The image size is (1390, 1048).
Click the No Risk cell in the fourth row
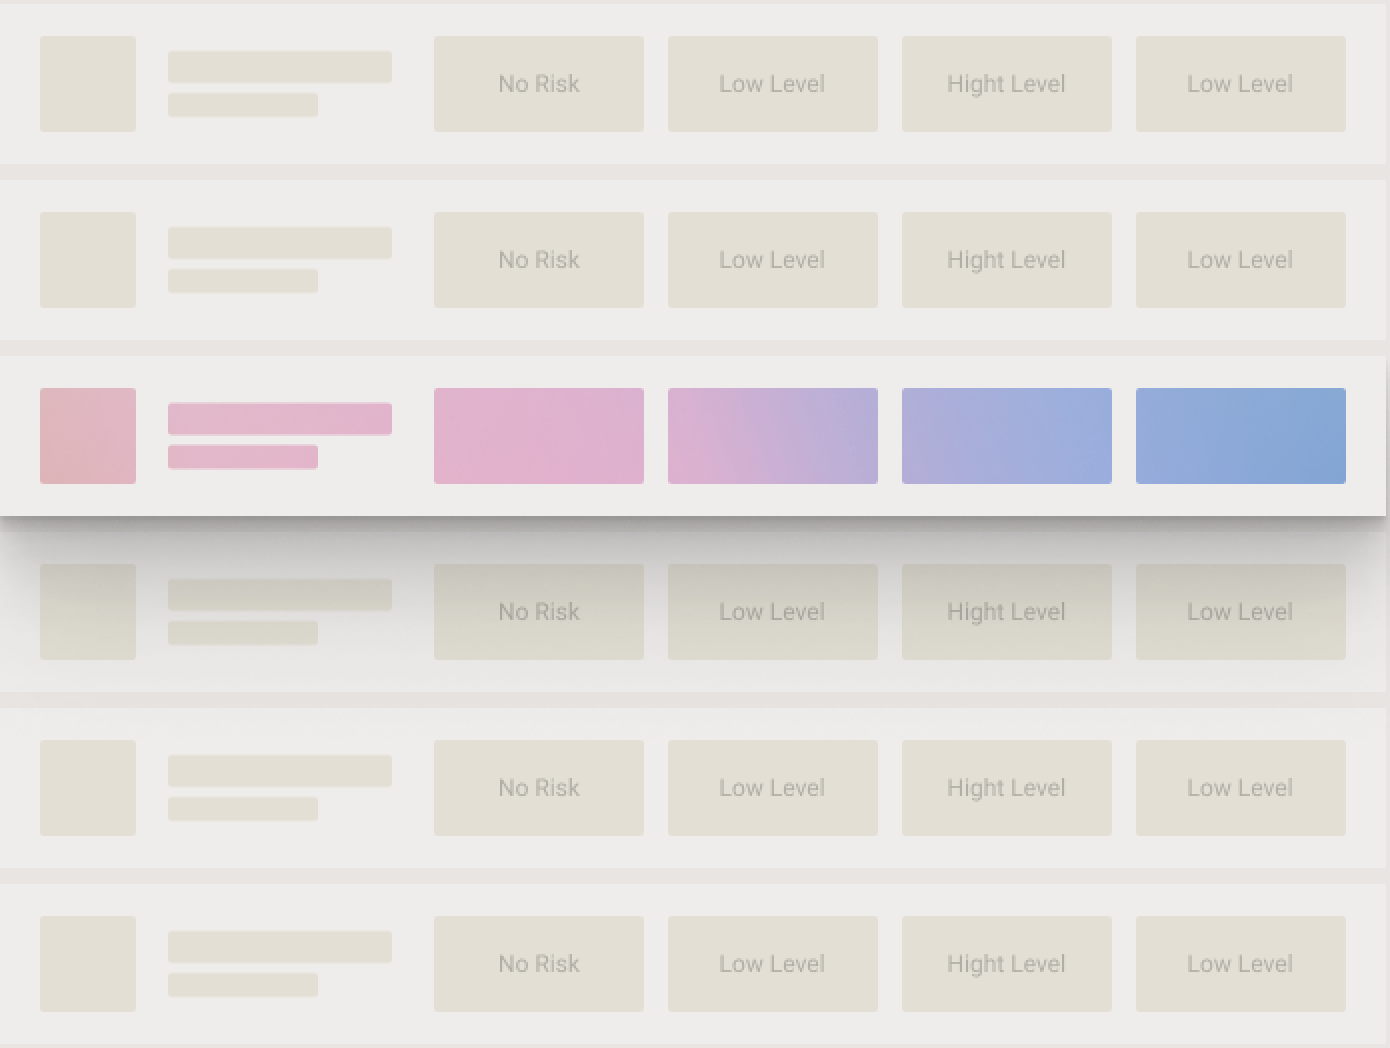point(538,612)
